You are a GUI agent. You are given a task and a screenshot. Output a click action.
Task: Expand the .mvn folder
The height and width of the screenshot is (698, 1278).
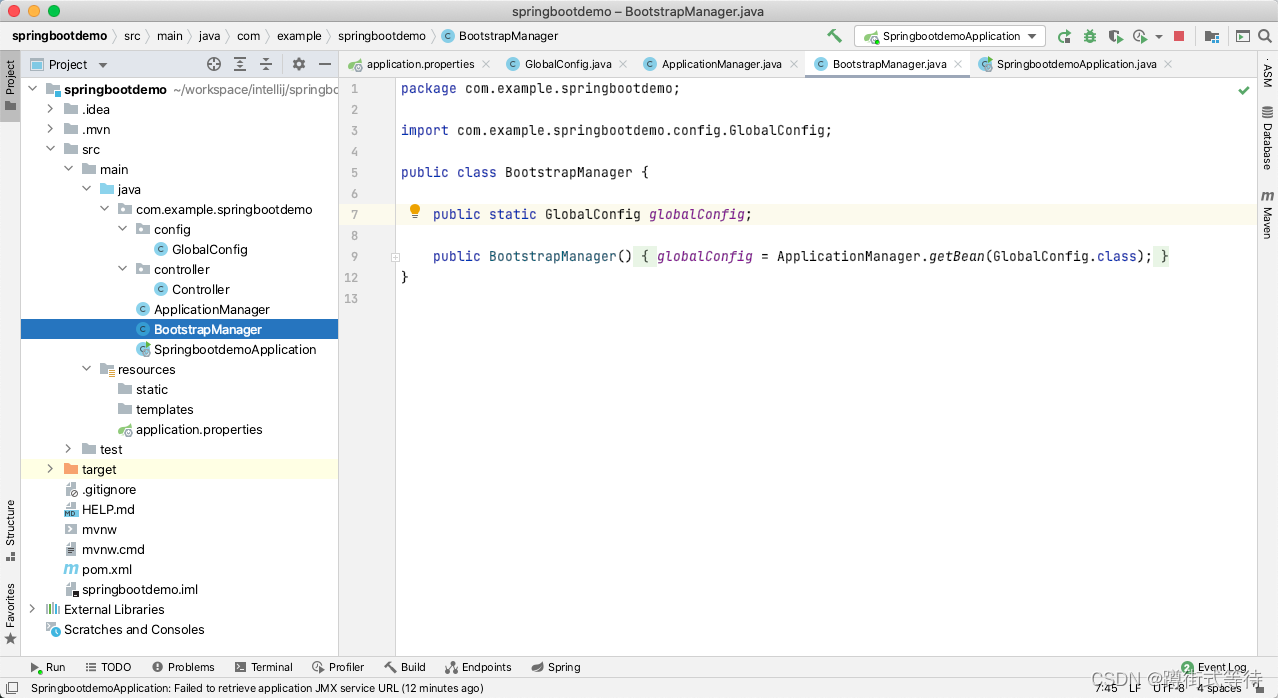50,129
